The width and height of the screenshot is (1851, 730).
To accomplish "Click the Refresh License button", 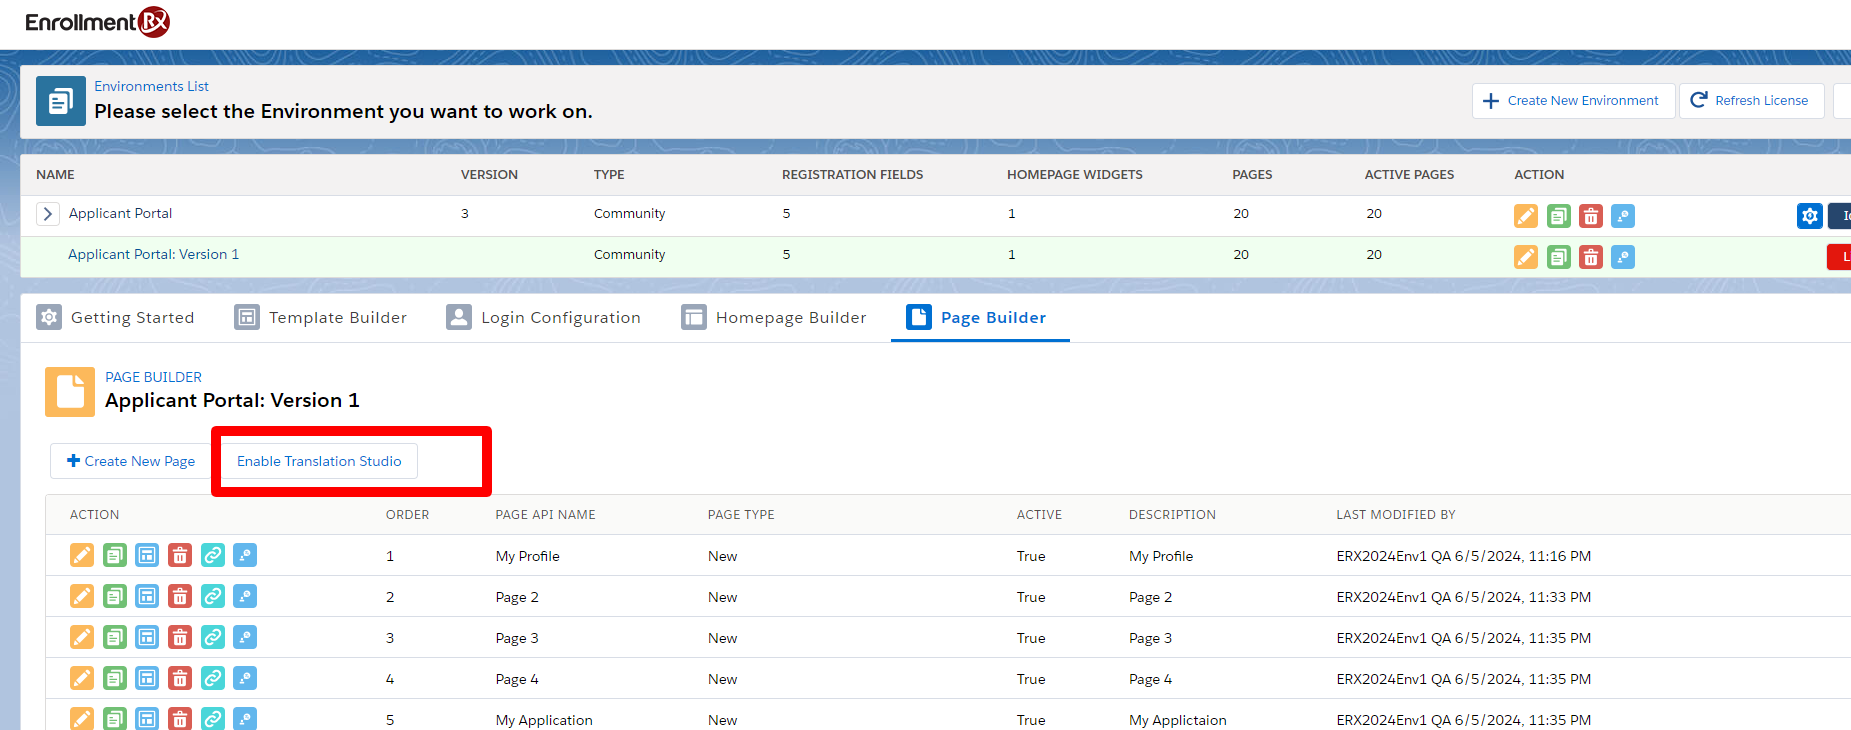I will 1750,101.
